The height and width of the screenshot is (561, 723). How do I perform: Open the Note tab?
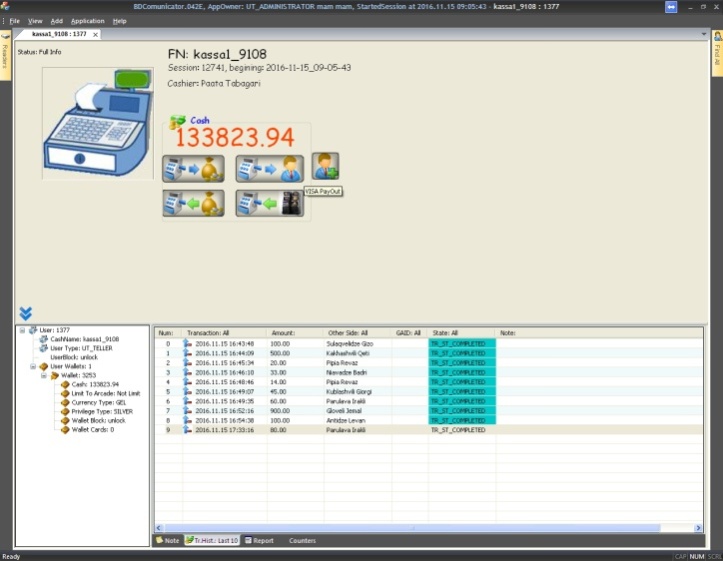tap(167, 540)
